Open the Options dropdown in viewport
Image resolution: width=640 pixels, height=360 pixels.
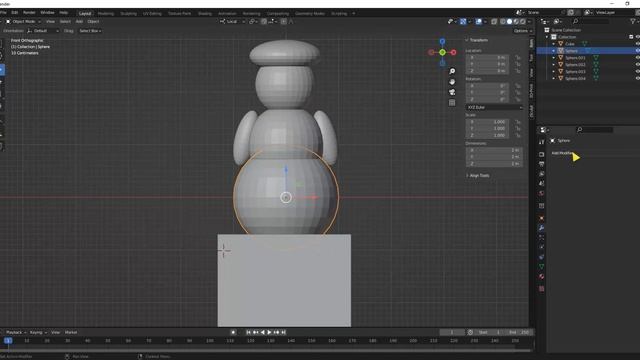pyautogui.click(x=522, y=31)
